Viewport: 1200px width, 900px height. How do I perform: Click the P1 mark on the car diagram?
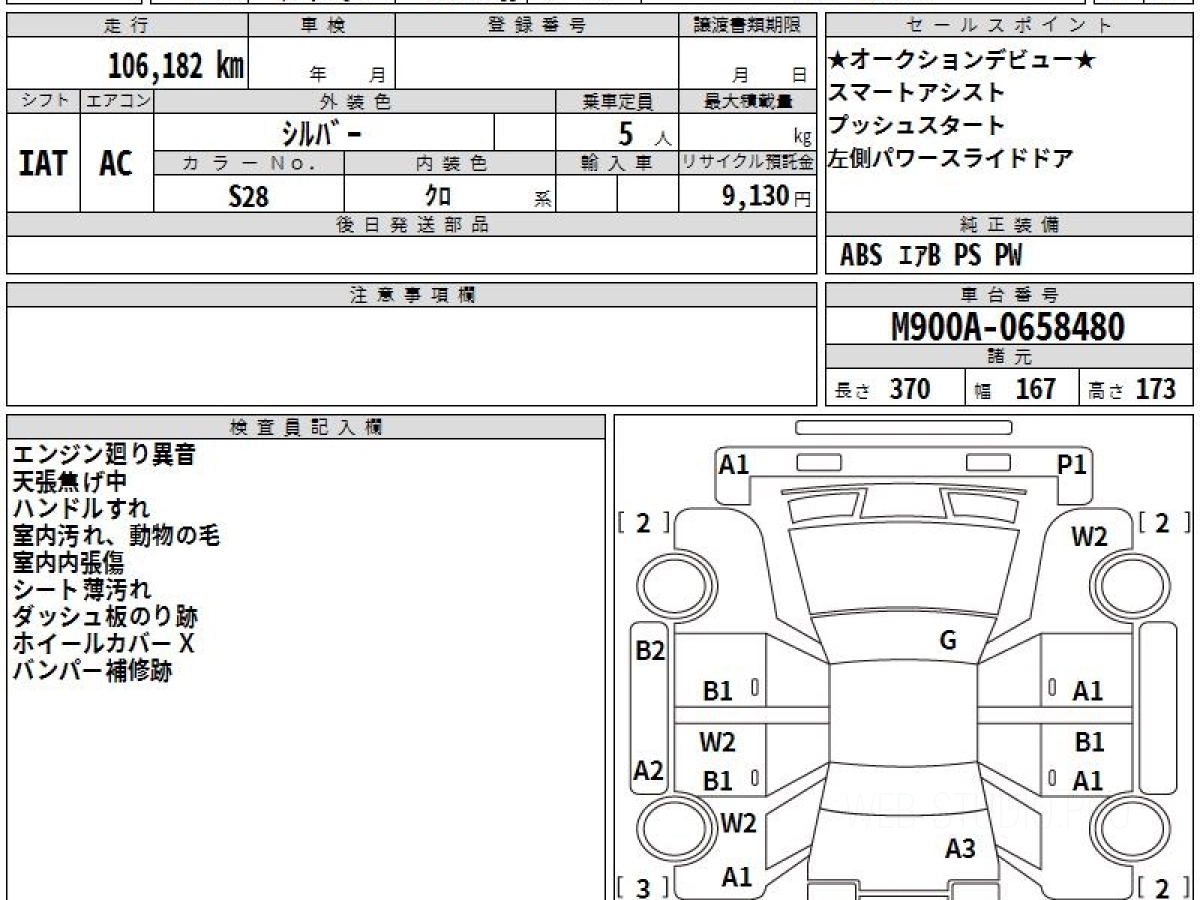pos(1072,464)
